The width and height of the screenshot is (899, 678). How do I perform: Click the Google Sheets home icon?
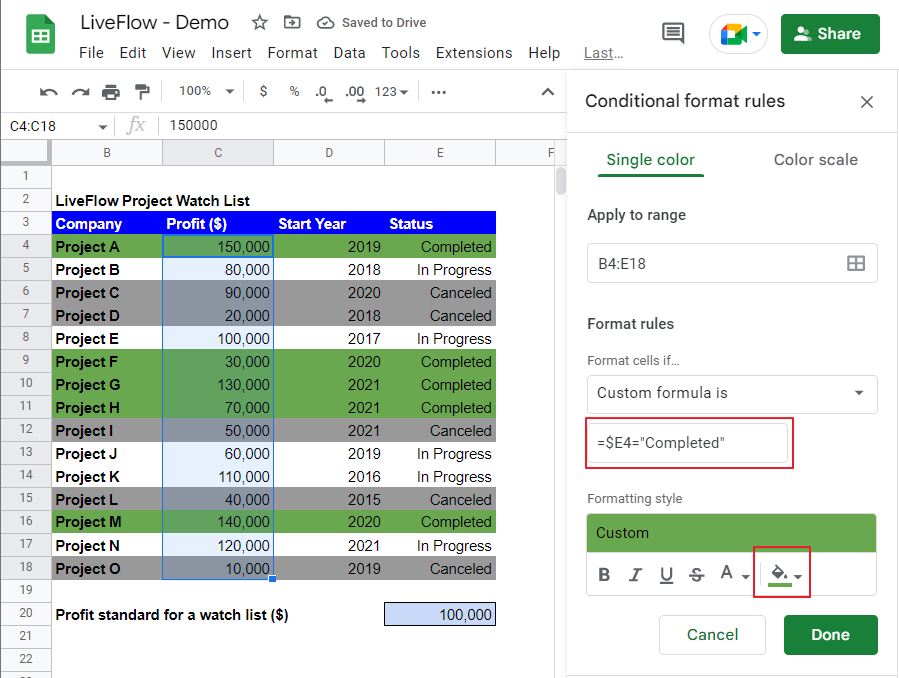click(x=40, y=34)
